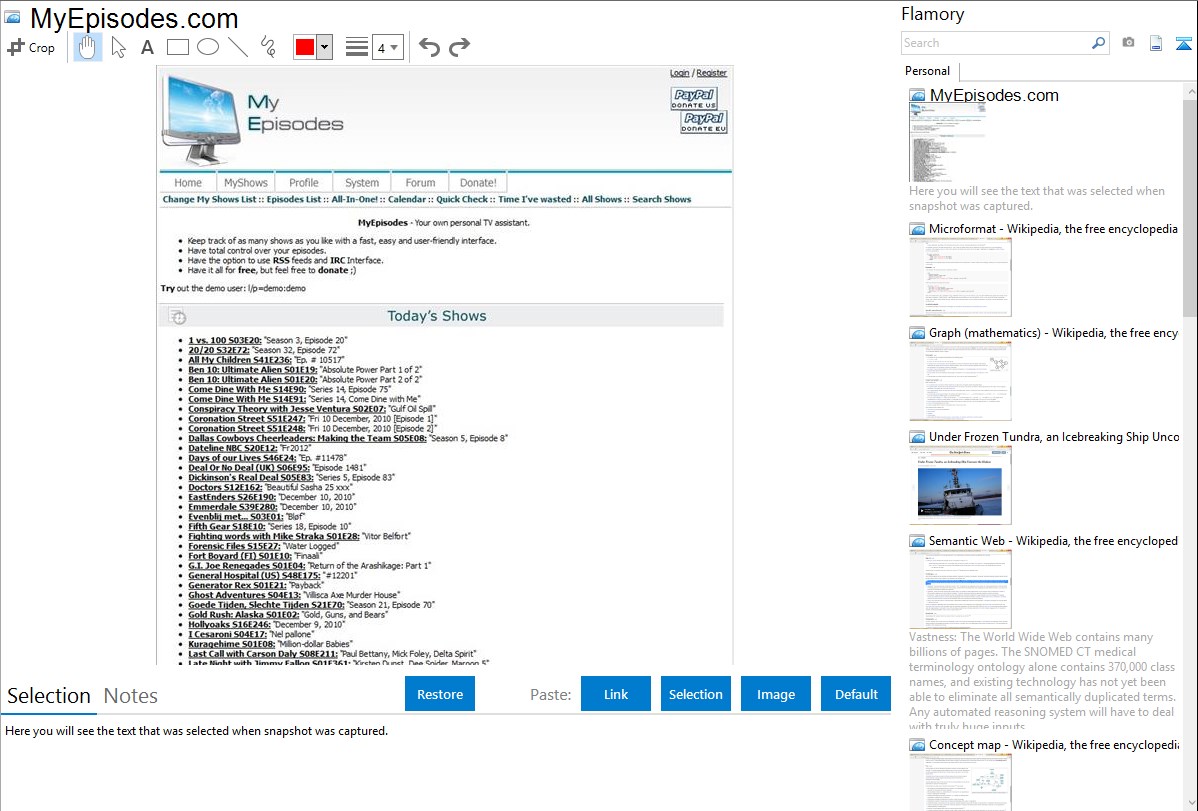Pick the ellipse shape tool

click(208, 47)
